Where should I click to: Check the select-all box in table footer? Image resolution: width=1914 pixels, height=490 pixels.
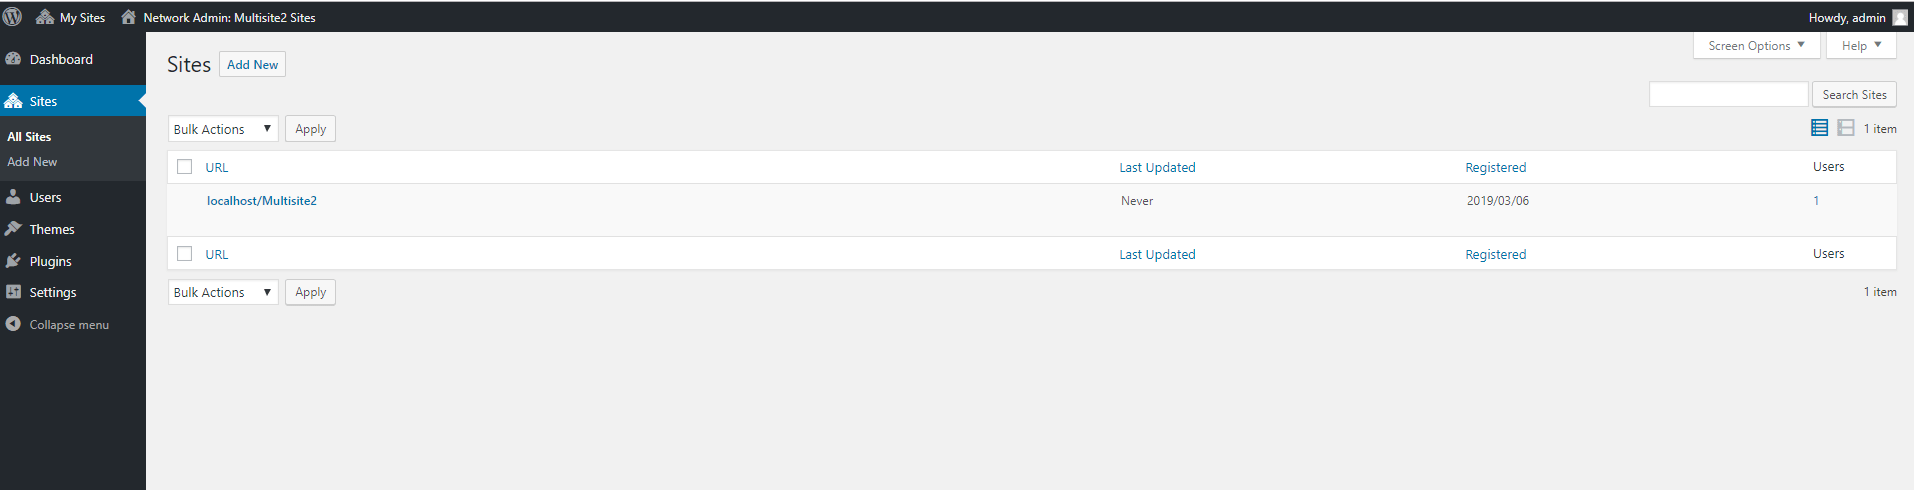[185, 254]
